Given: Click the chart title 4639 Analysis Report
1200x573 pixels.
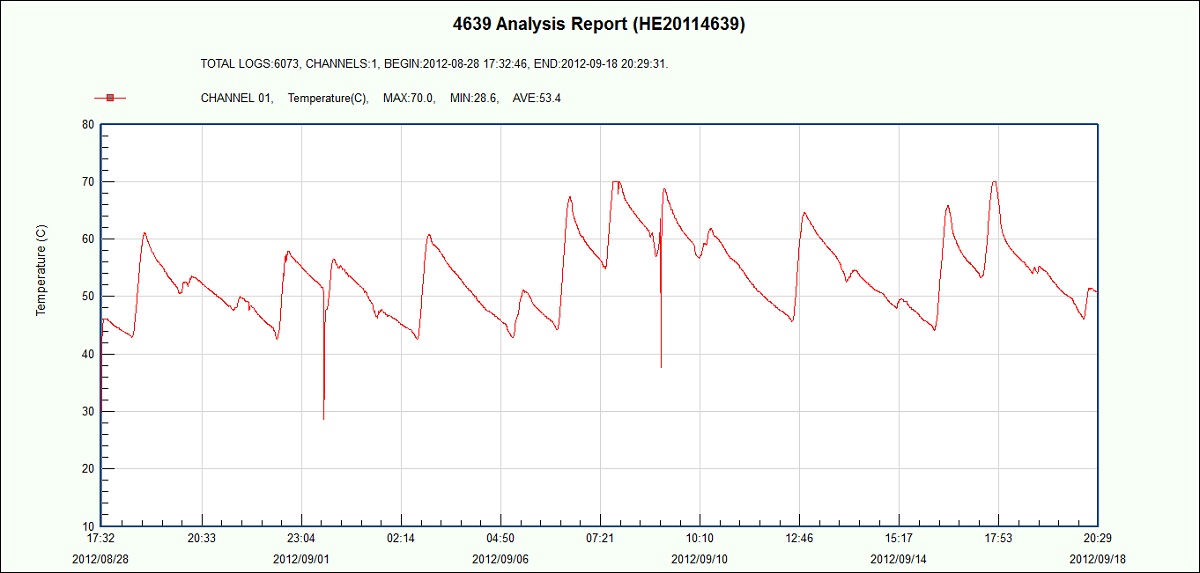Looking at the screenshot, I should (x=599, y=24).
